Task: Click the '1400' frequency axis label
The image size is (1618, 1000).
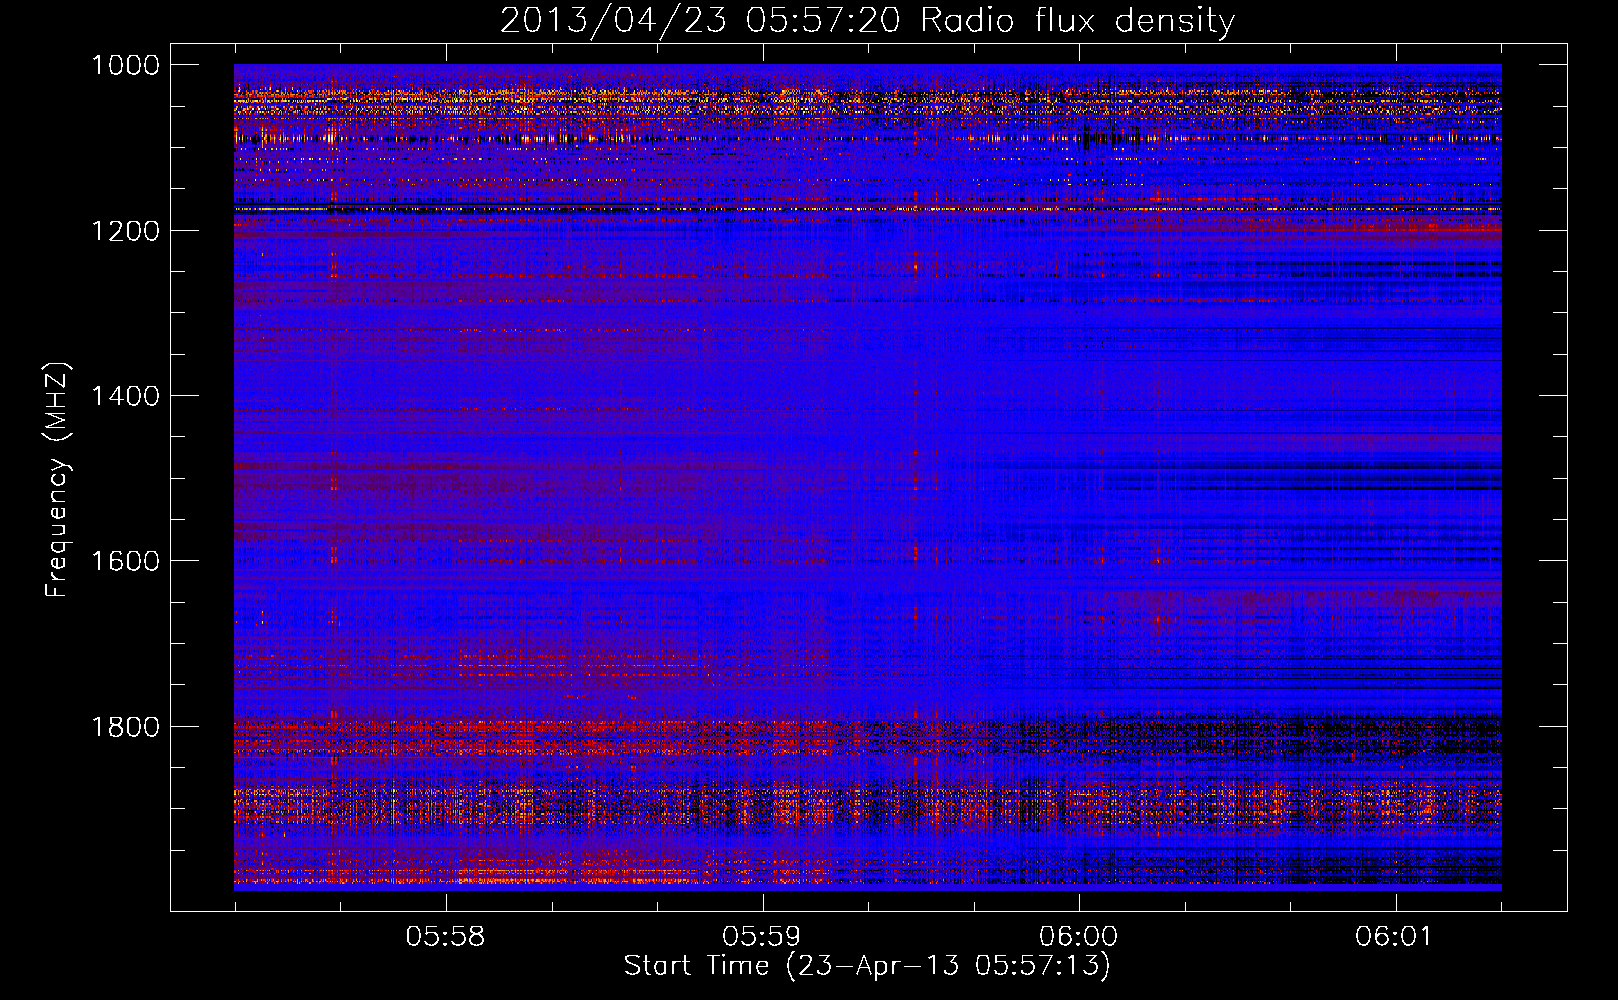Action: [x=125, y=396]
